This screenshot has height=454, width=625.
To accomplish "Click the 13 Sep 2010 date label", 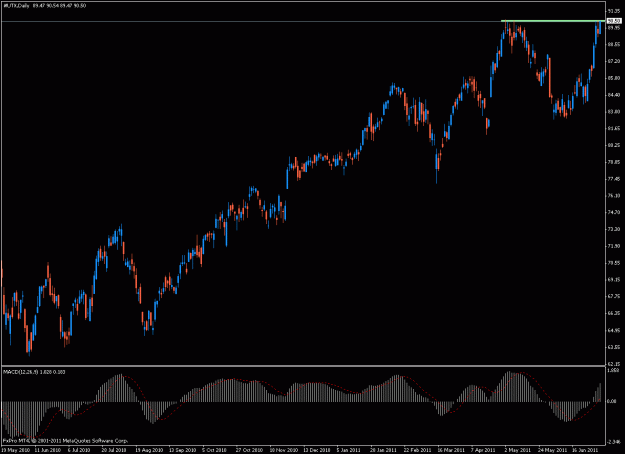I will pos(183,450).
